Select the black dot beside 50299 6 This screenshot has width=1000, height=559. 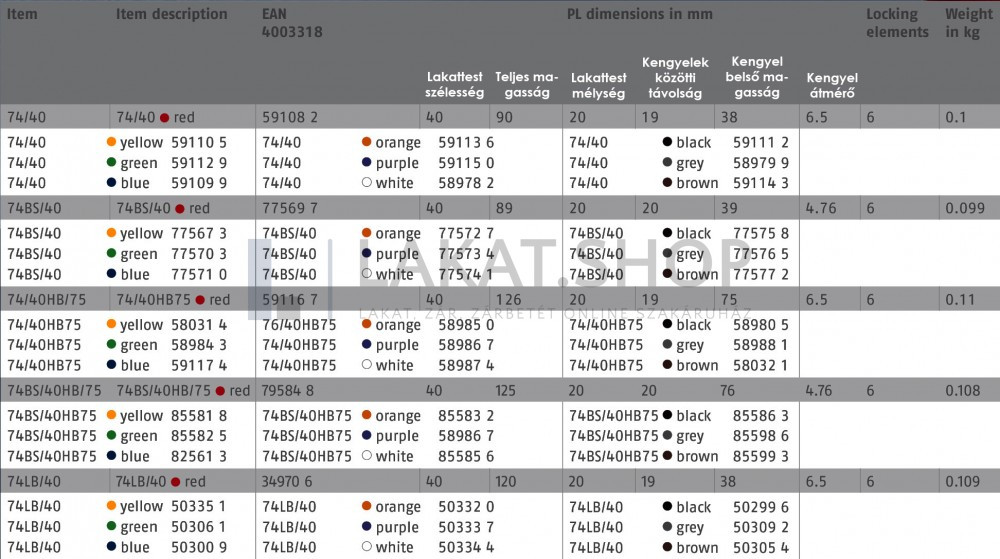(x=667, y=507)
